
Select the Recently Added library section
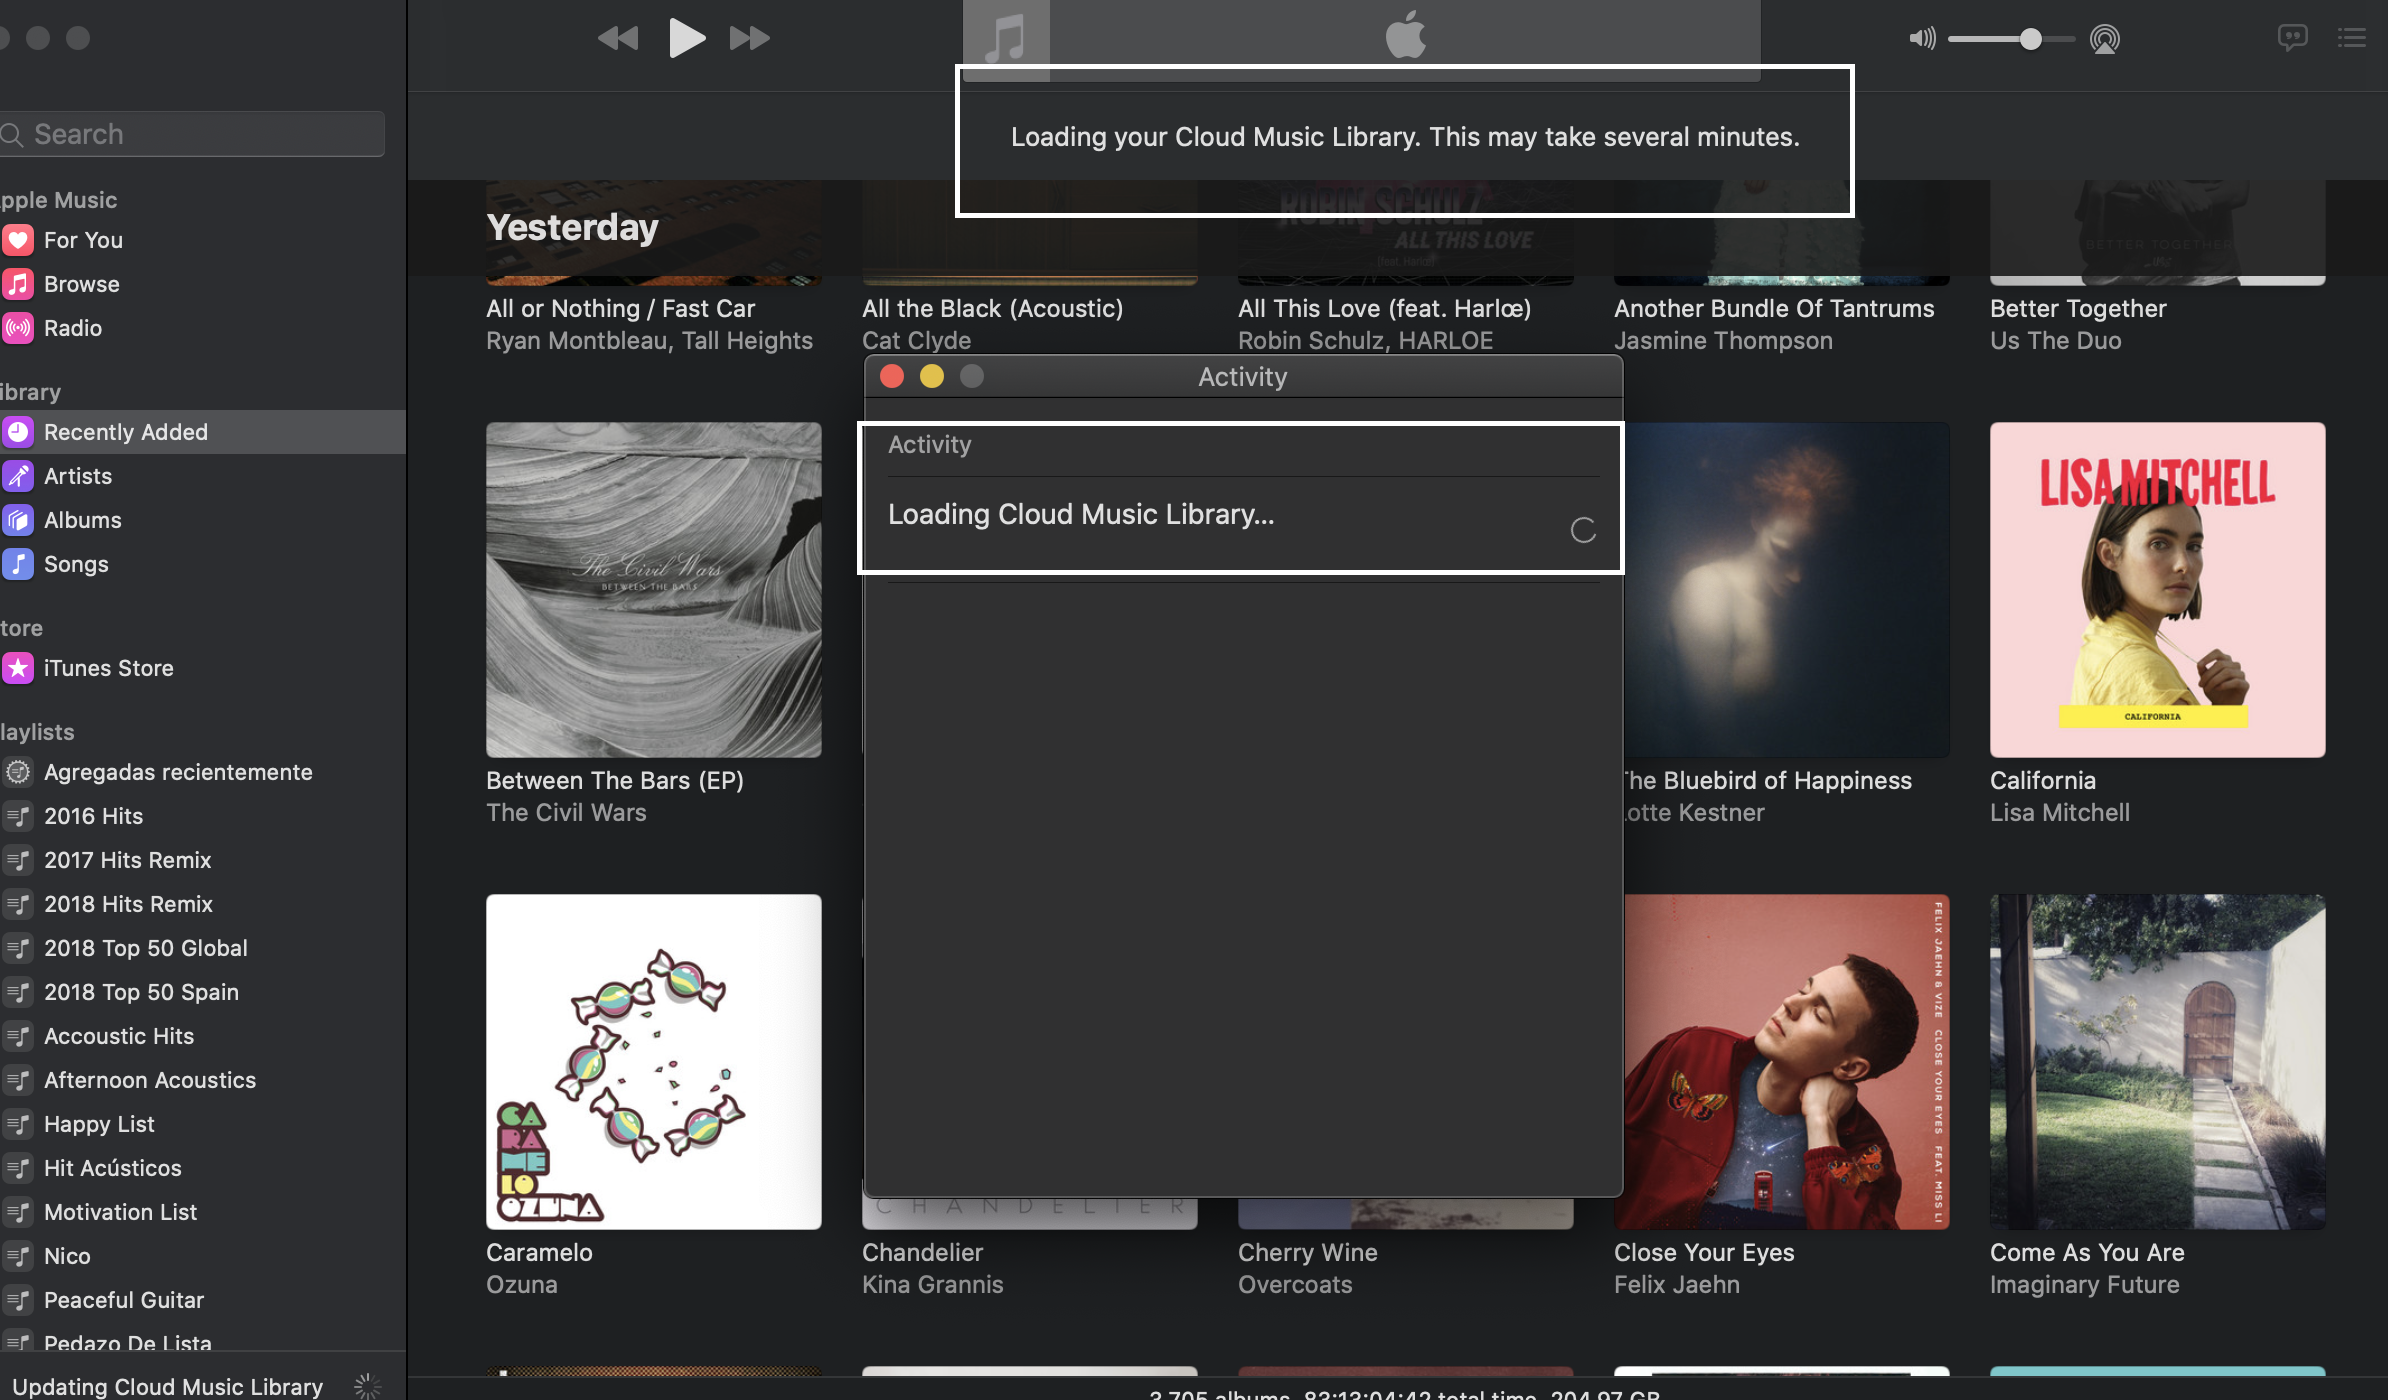125,431
